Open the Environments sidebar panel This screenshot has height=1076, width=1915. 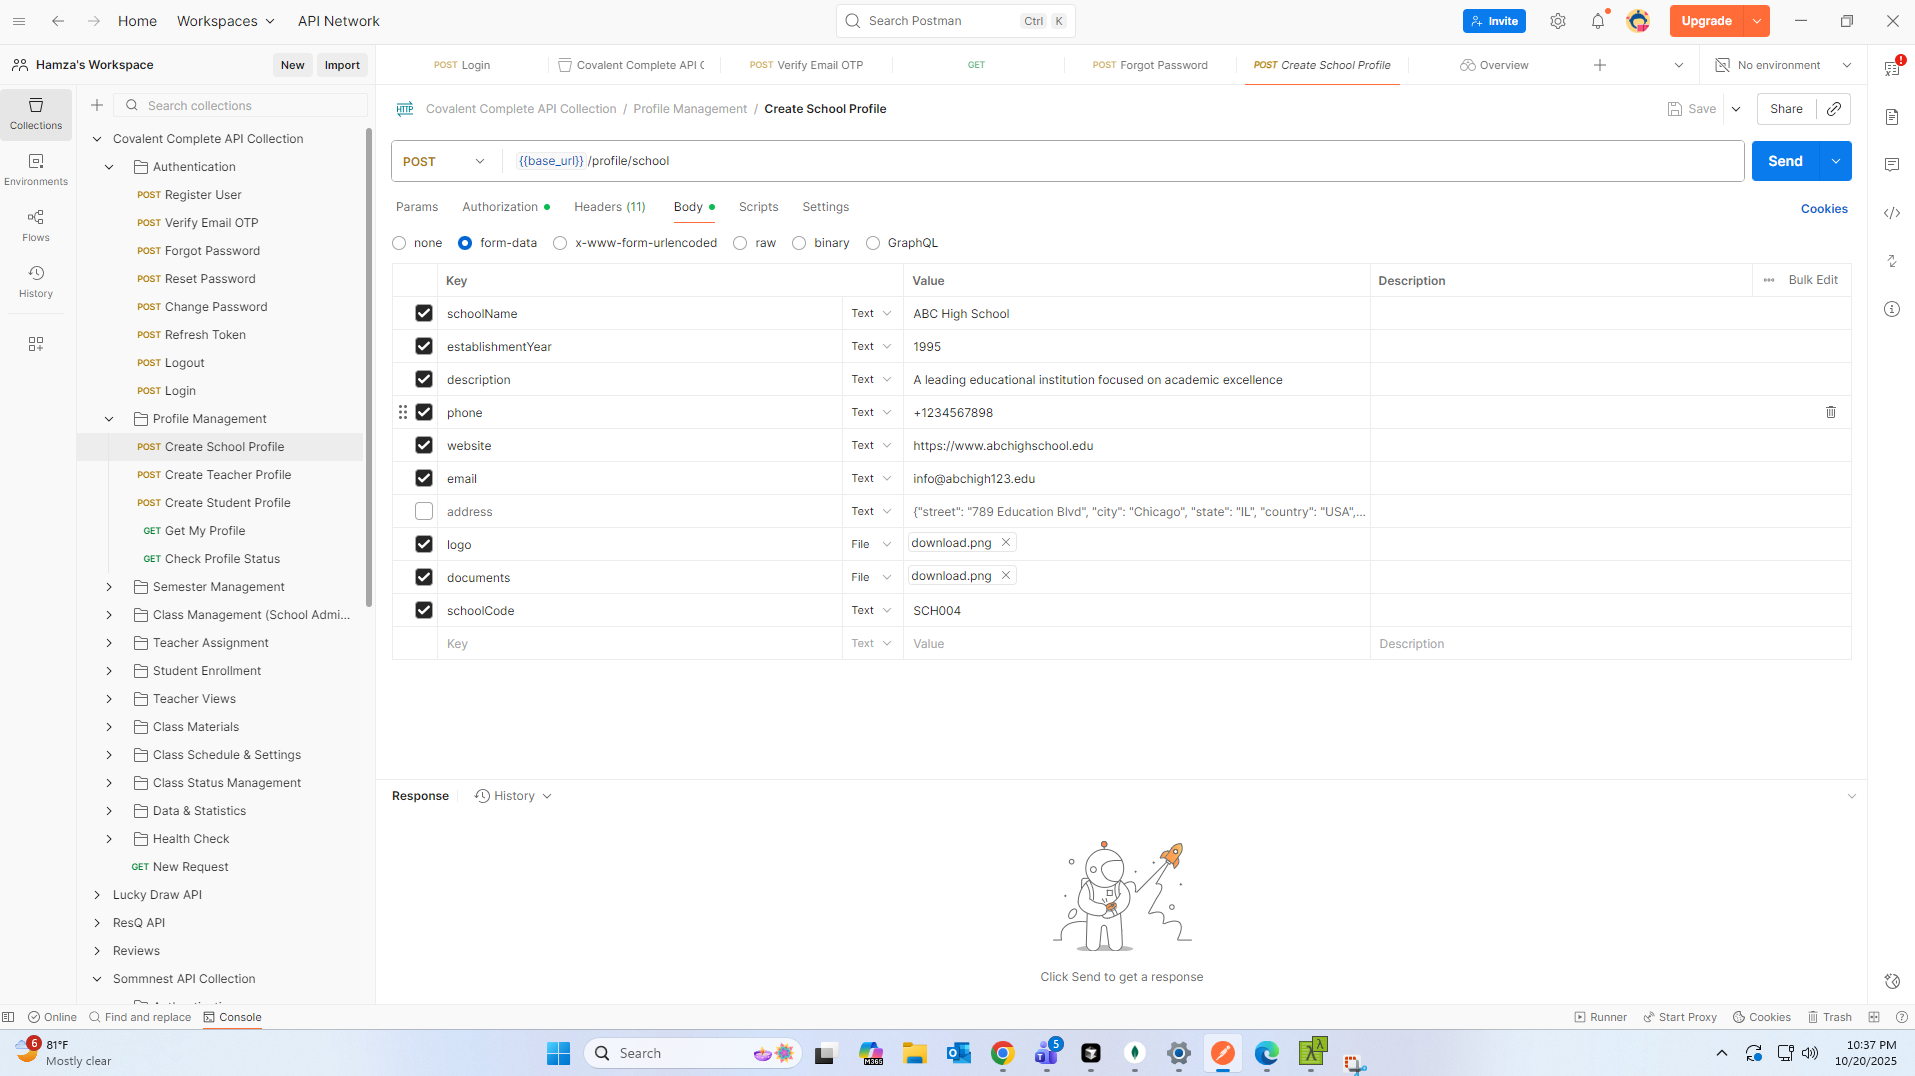click(36, 170)
